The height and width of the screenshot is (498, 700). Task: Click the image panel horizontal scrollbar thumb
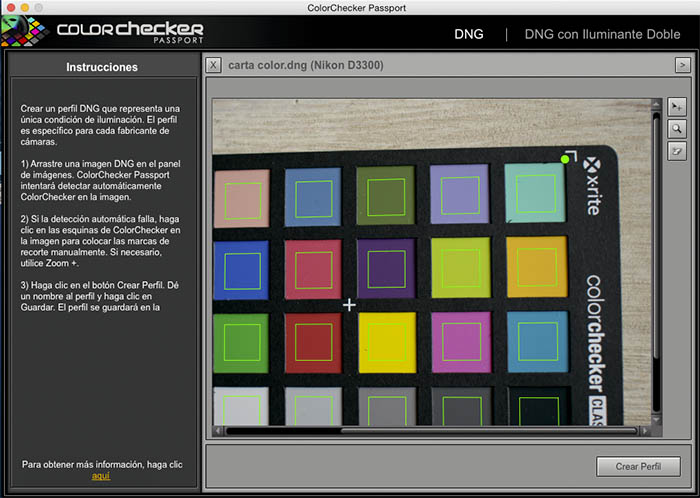(489, 431)
